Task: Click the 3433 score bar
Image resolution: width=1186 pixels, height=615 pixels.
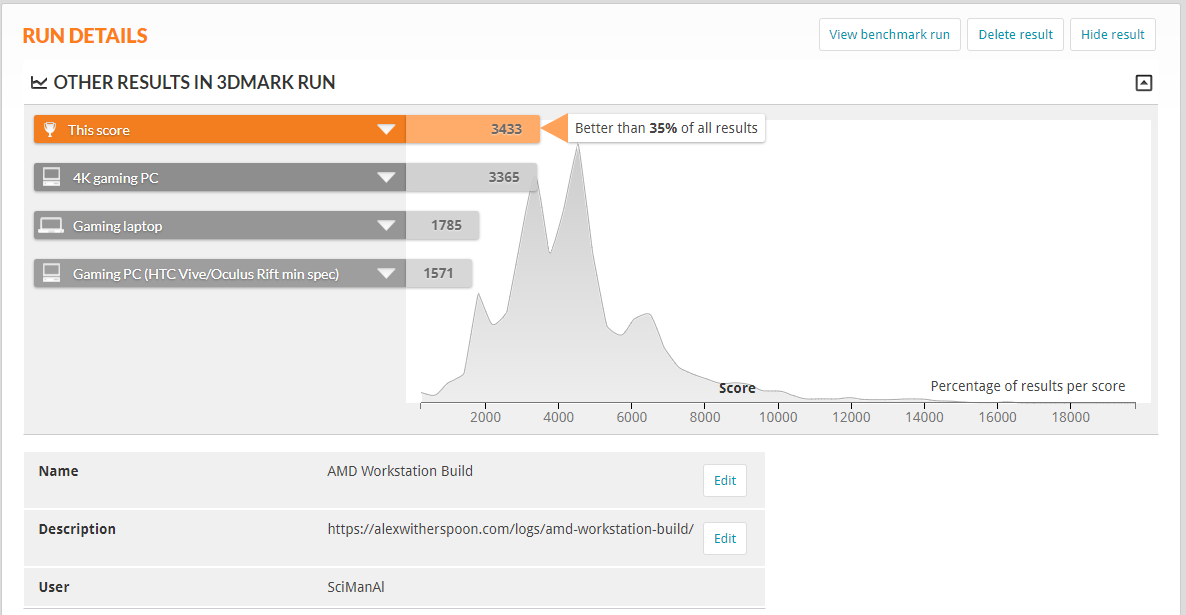Action: click(x=472, y=130)
